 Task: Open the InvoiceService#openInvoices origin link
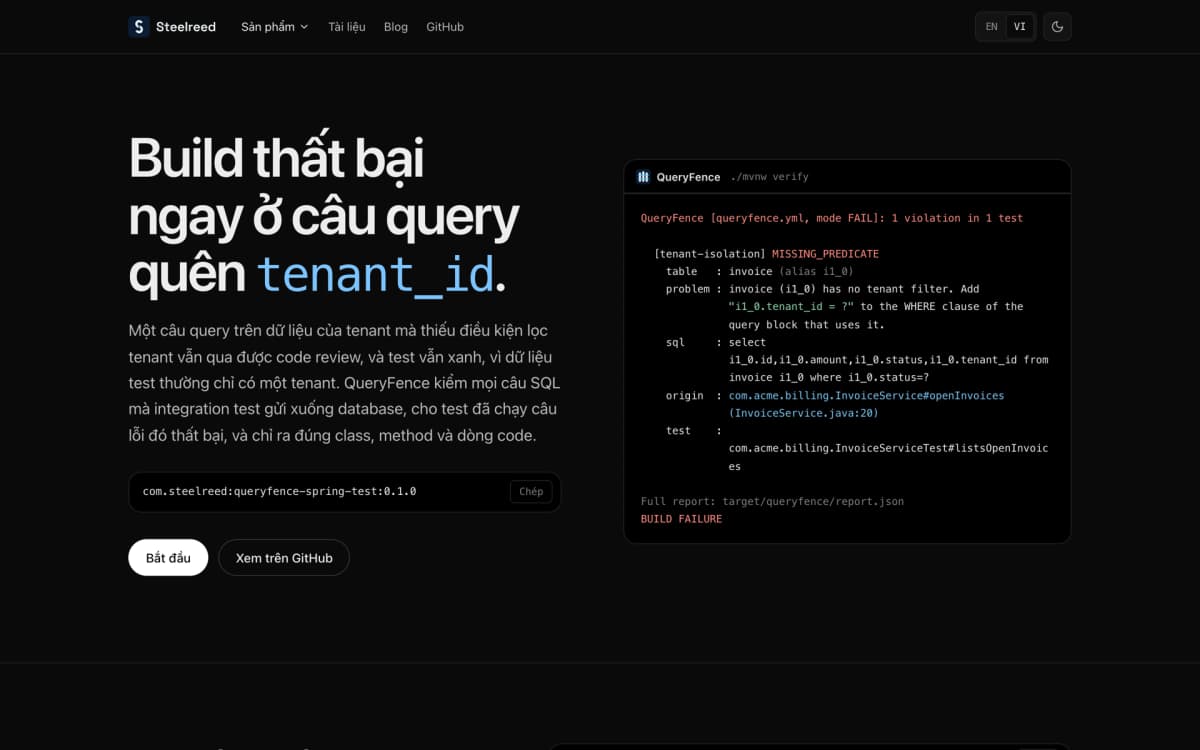pos(866,404)
